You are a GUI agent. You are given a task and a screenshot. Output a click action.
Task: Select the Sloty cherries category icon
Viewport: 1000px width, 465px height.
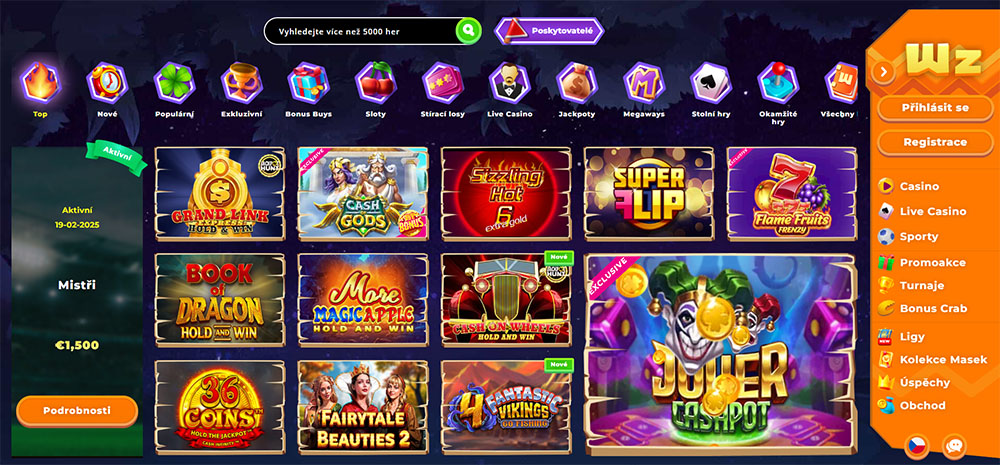[376, 83]
